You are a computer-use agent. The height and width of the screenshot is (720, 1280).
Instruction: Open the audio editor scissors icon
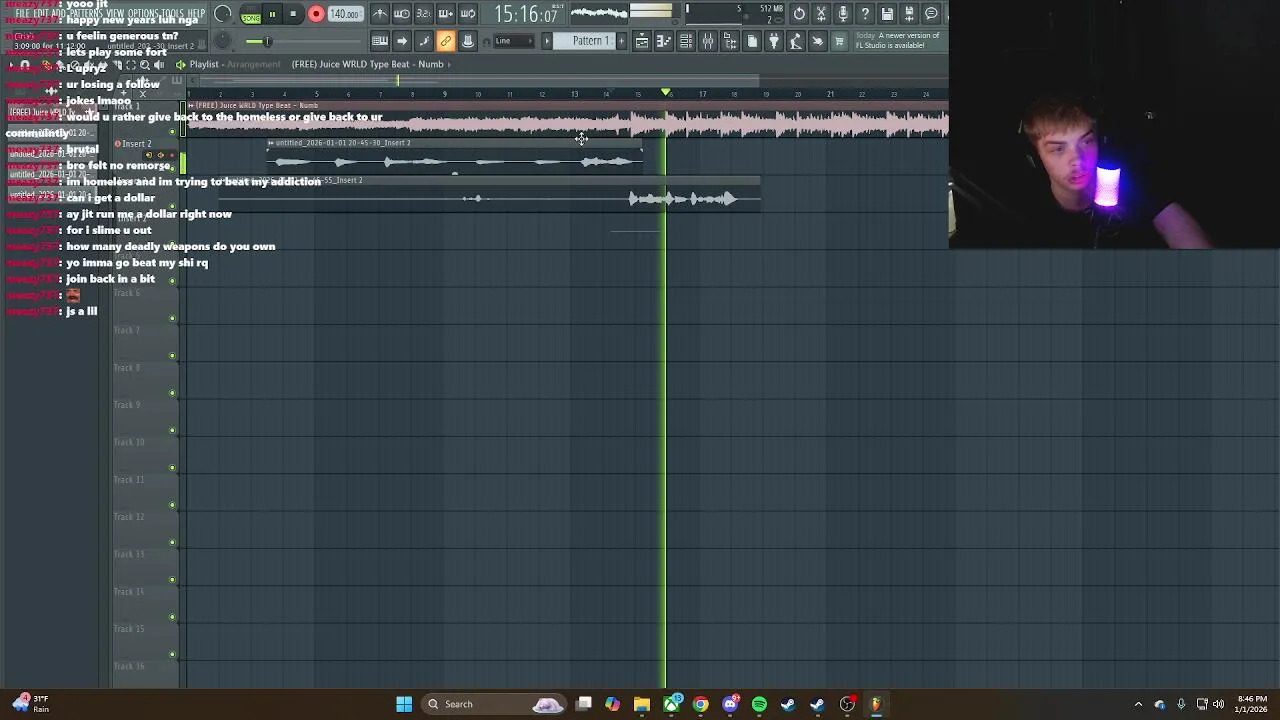[821, 14]
